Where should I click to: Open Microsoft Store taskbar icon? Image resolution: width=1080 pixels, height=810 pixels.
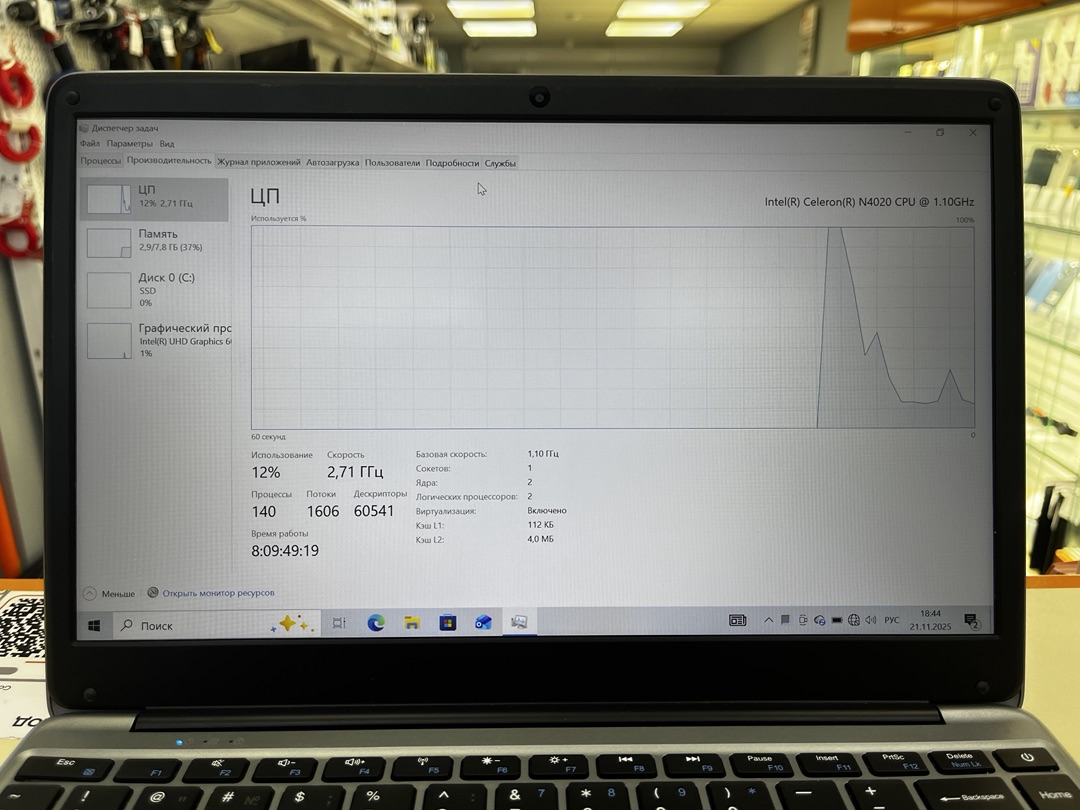(x=448, y=623)
